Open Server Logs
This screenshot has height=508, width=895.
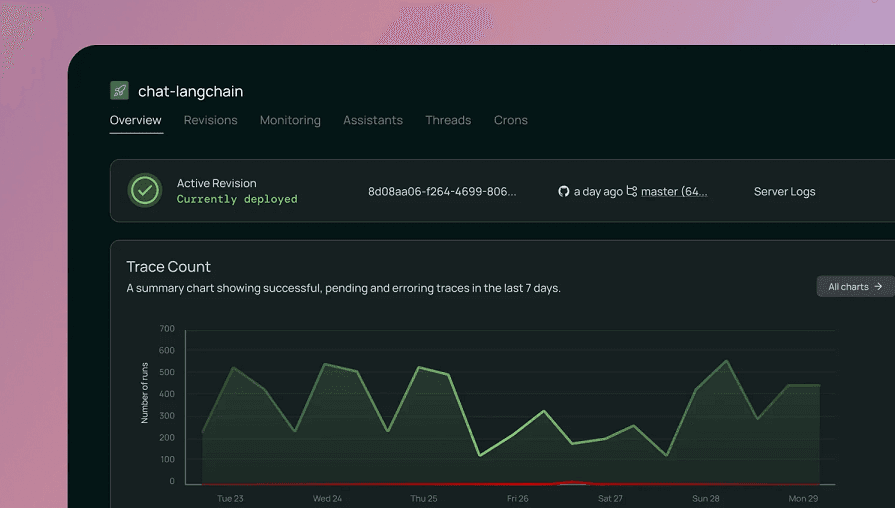click(784, 191)
